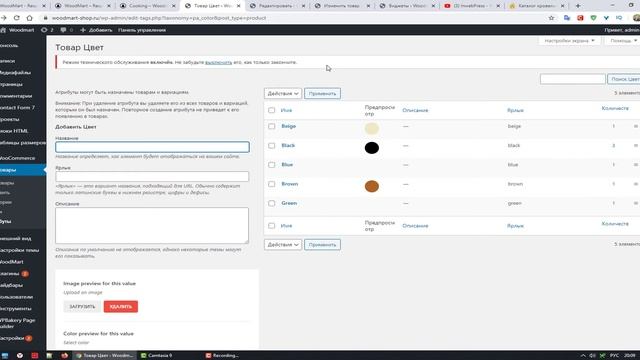Toggle select-all checkbox in table footer
The image size is (640, 360).
(271, 226)
